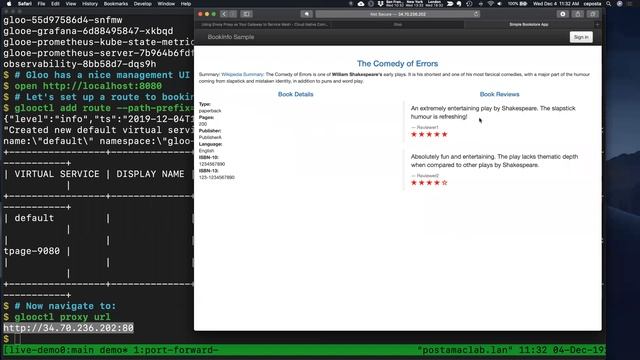Screen dimensions: 640x360
Task: Click the paperback type value
Action: 210,111
